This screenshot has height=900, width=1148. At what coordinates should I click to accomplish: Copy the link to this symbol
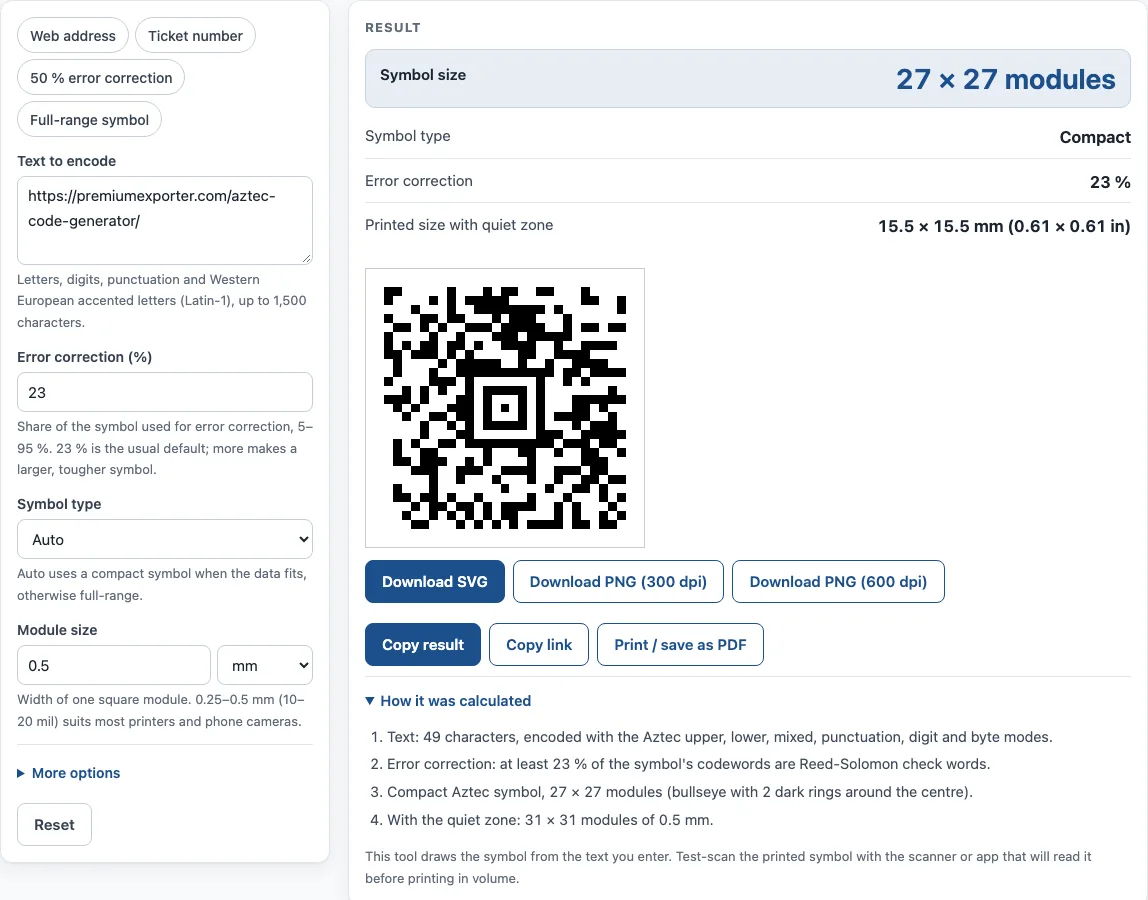539,644
